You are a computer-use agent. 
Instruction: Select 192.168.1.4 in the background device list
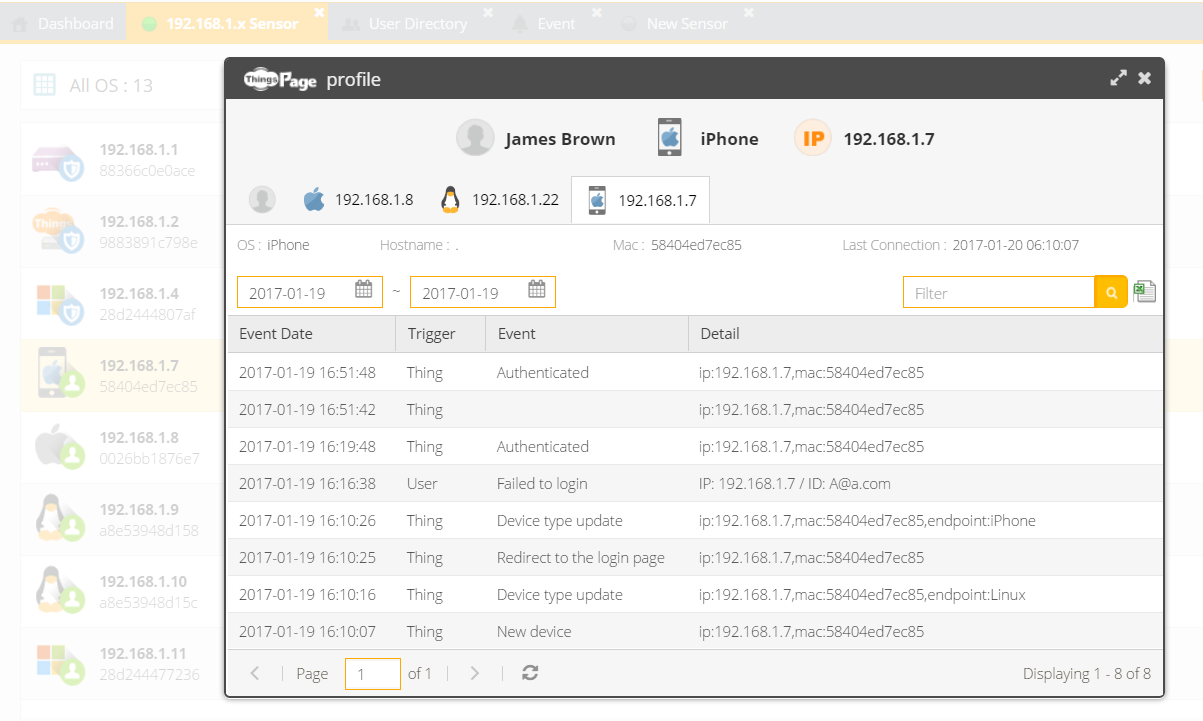coord(122,304)
